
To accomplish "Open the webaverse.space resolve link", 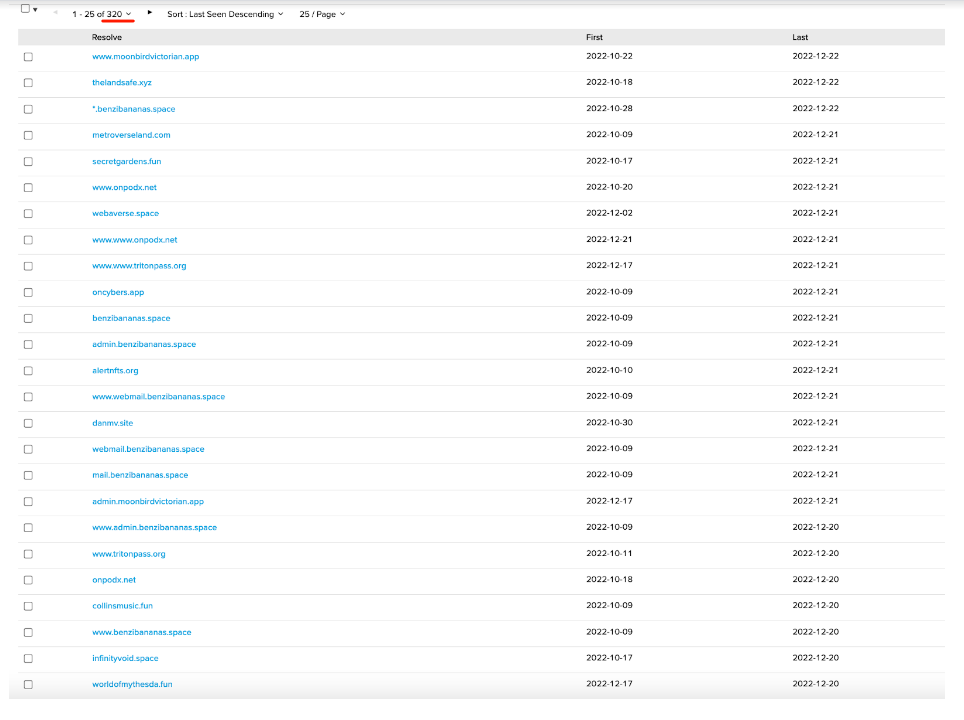I will pos(125,214).
